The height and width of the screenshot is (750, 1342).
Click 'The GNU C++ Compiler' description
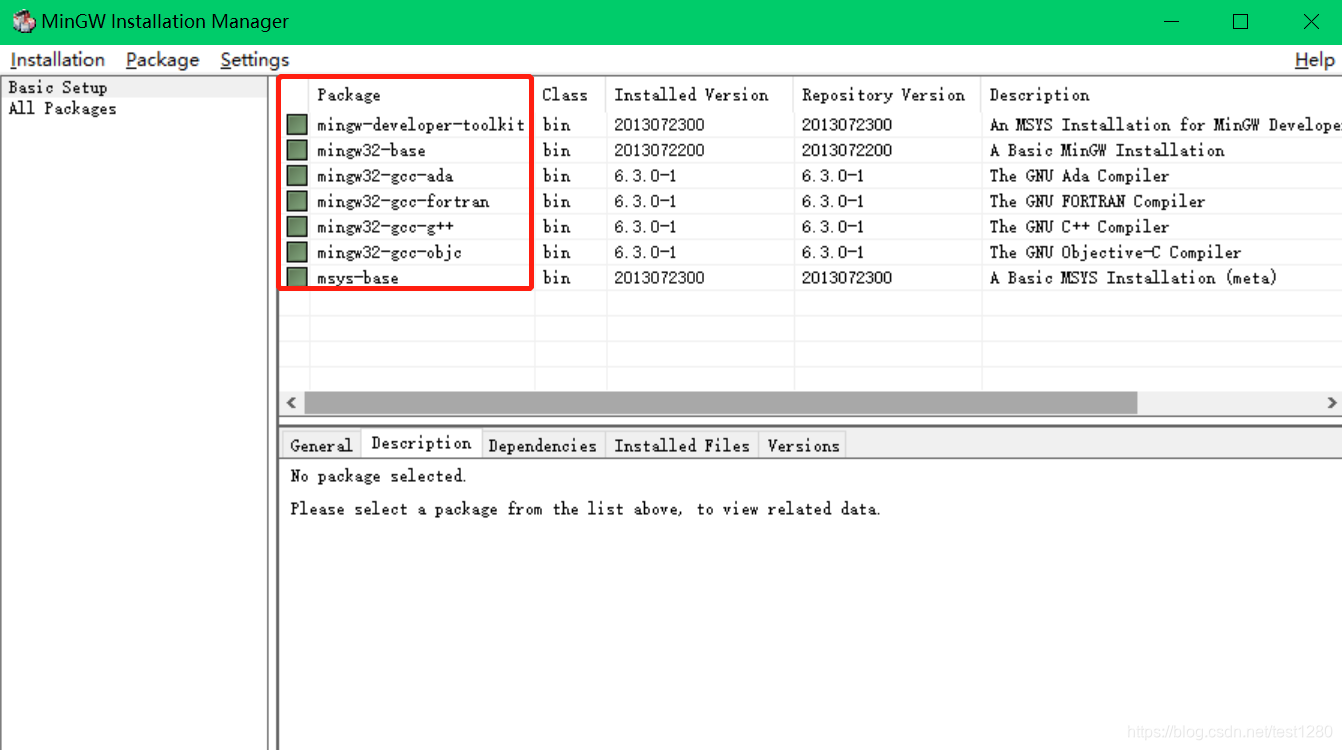point(1079,227)
